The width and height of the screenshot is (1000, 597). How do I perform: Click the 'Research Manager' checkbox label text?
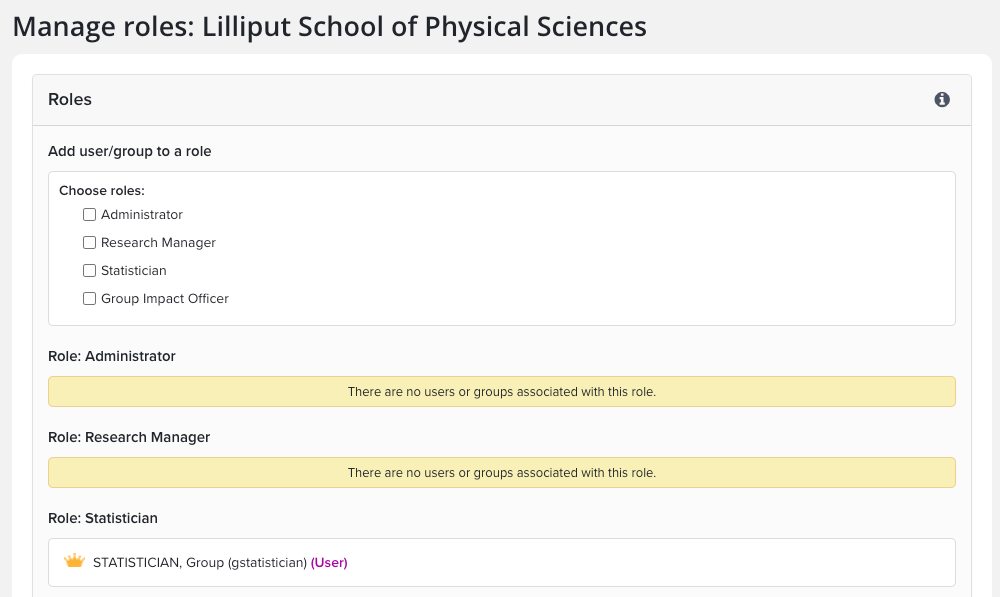point(158,243)
